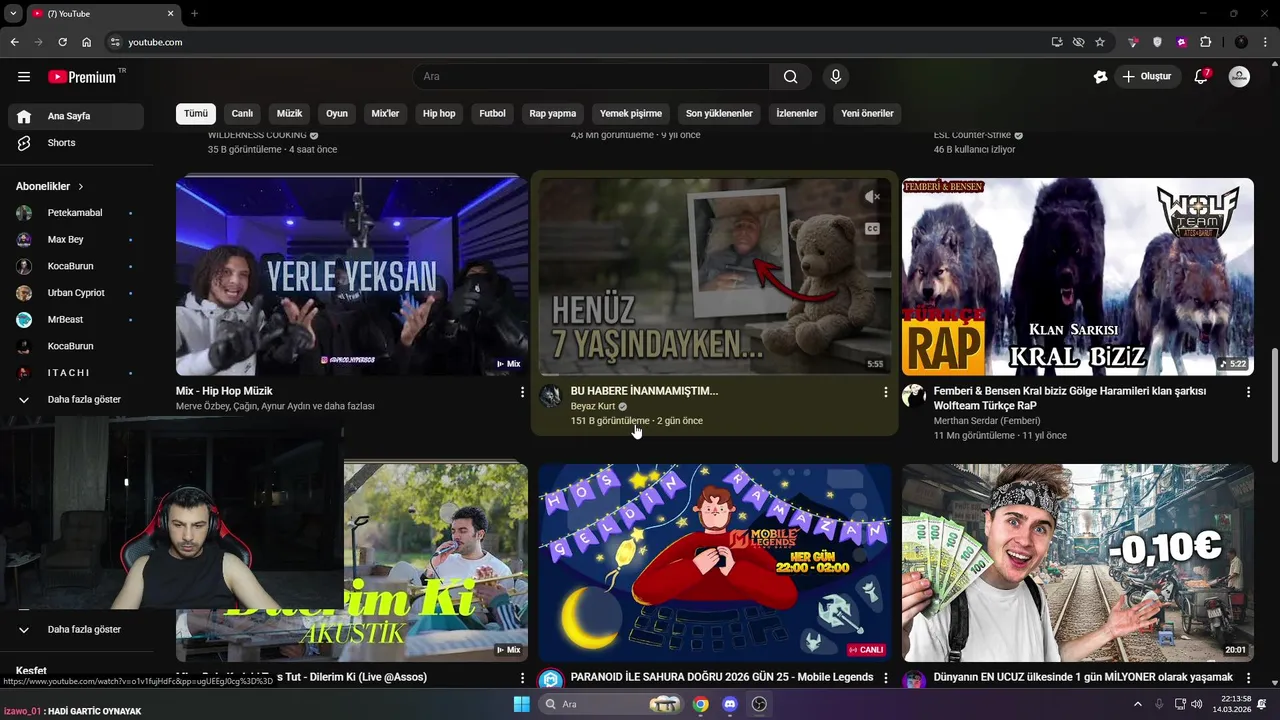Image resolution: width=1280 pixels, height=720 pixels.
Task: Open taskbar volume speaker icon
Action: [x=1197, y=704]
